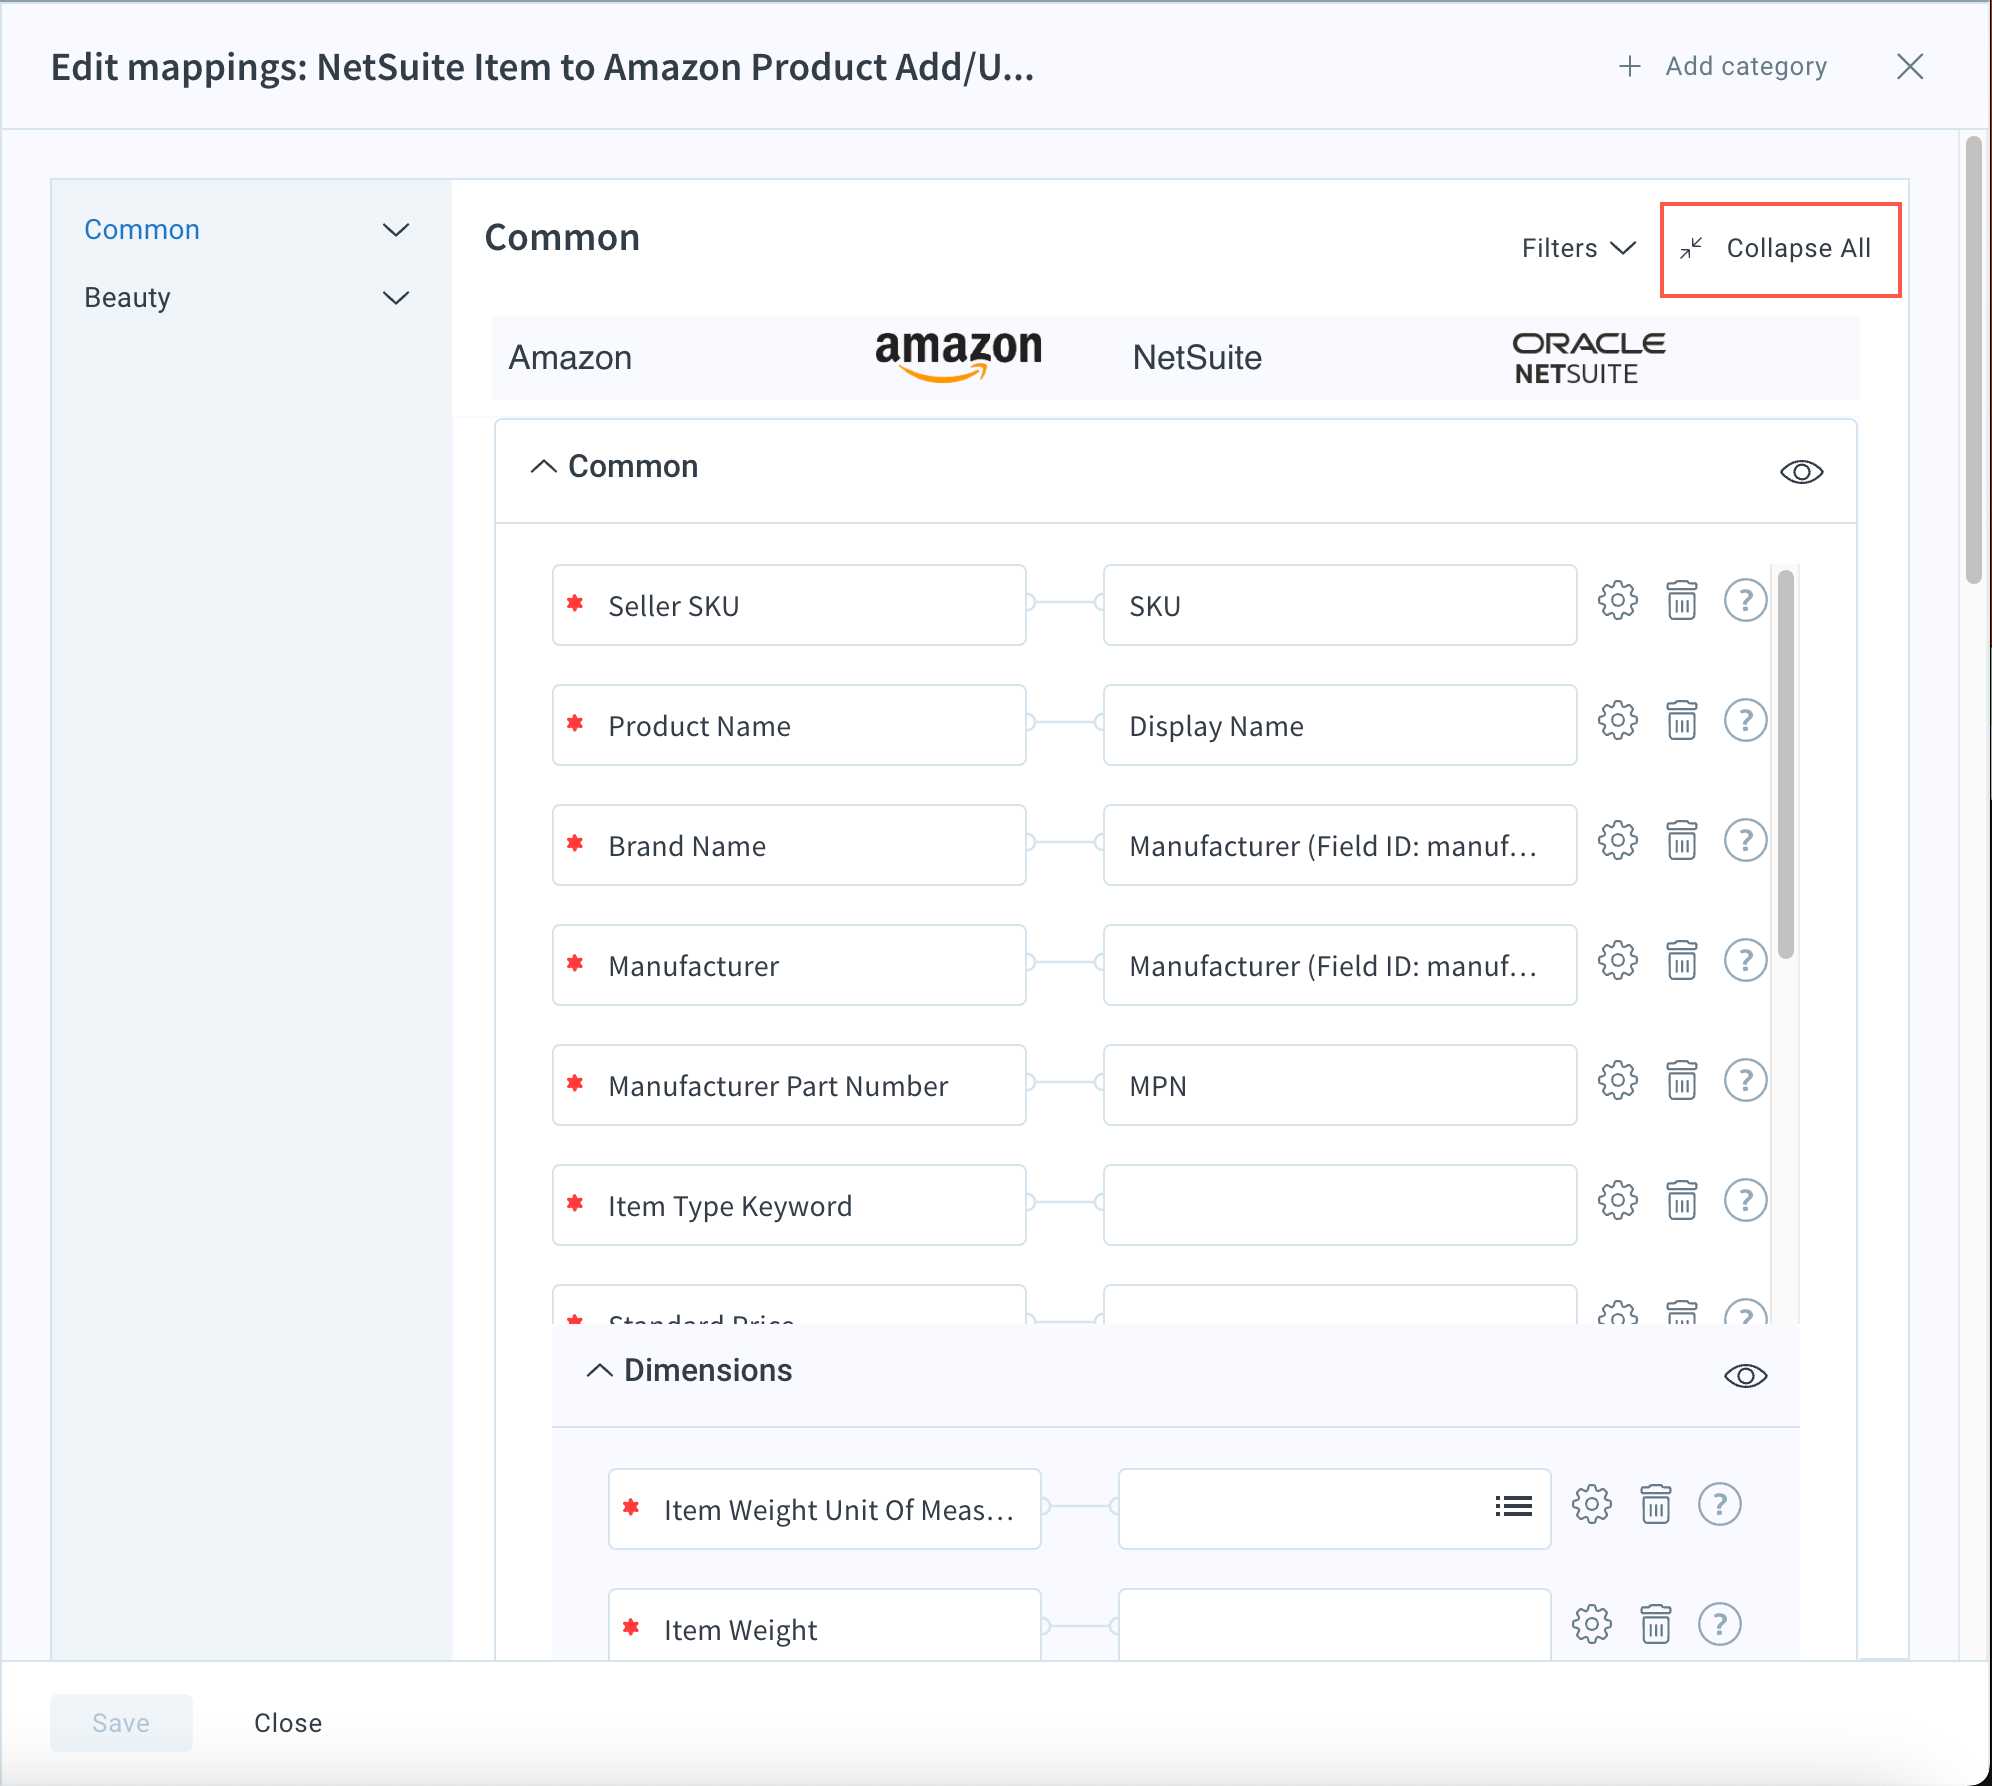Show help for Item Type Keyword
This screenshot has width=1992, height=1786.
(x=1745, y=1201)
